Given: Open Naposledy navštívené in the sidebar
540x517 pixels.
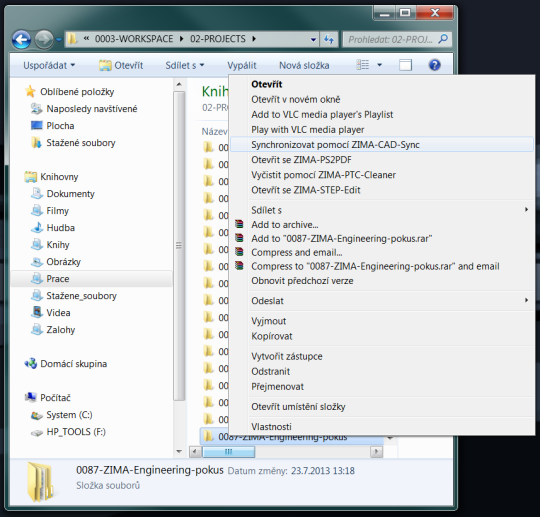Looking at the screenshot, I should pos(84,109).
